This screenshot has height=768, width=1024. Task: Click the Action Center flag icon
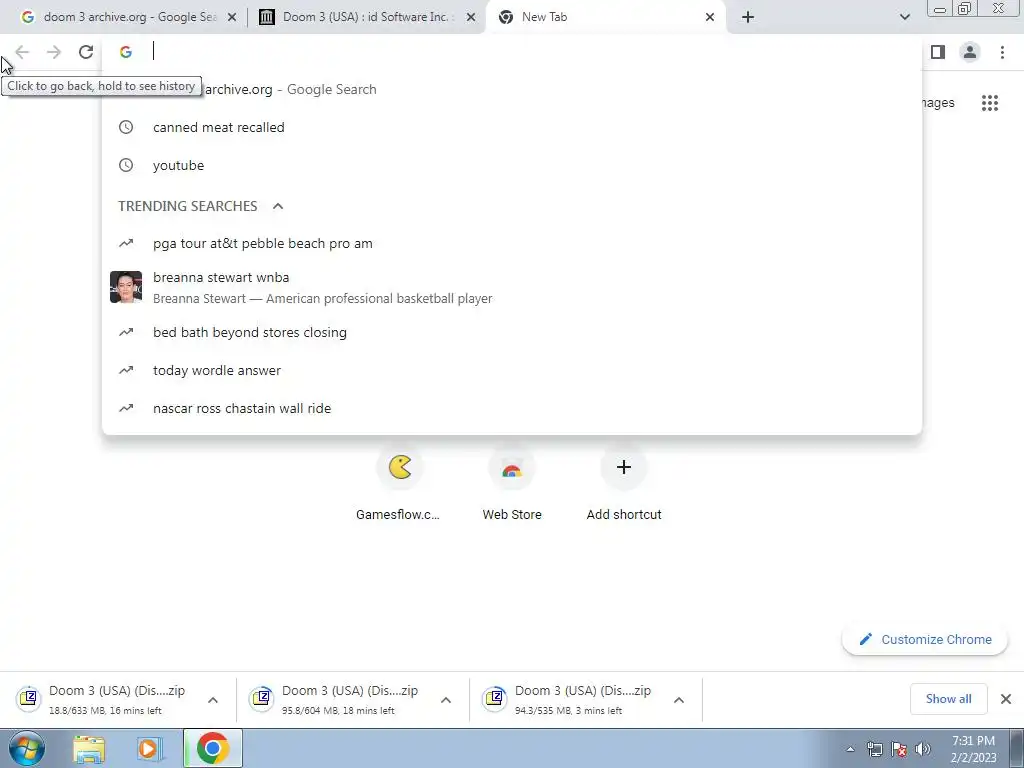coord(899,749)
